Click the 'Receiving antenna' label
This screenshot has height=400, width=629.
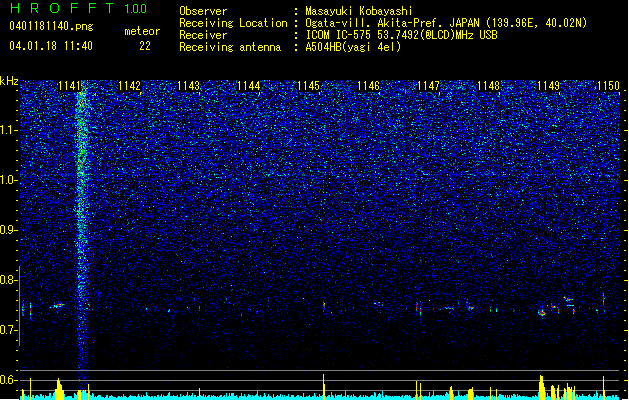(230, 47)
